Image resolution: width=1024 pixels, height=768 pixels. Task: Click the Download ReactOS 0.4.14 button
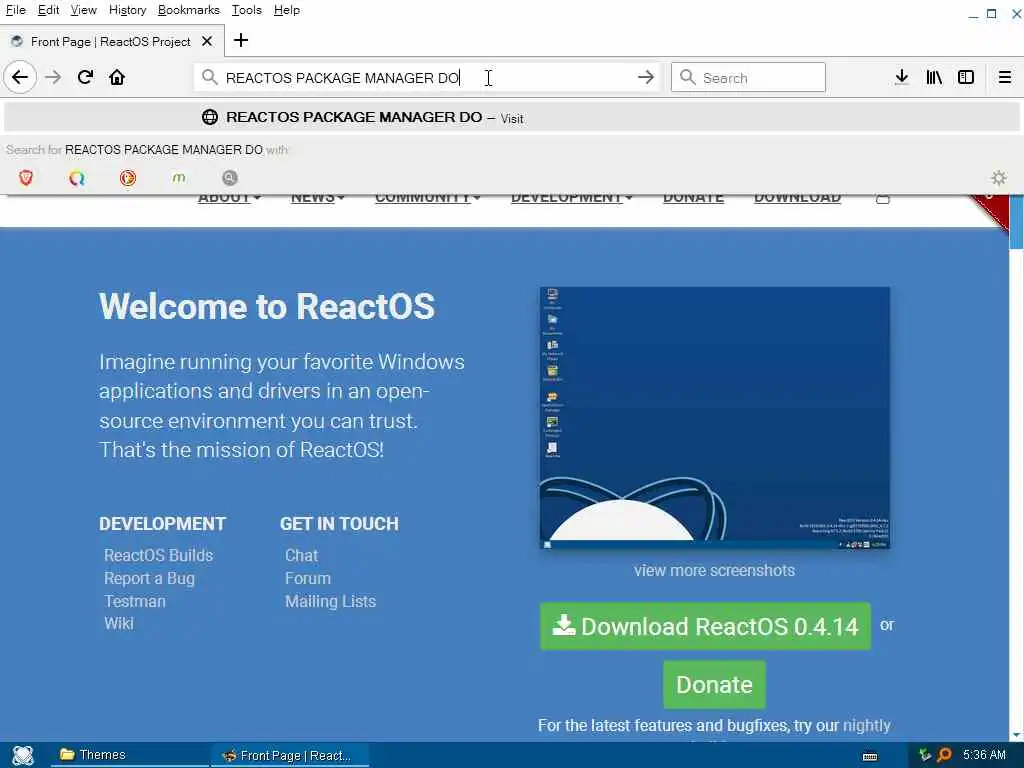coord(705,626)
